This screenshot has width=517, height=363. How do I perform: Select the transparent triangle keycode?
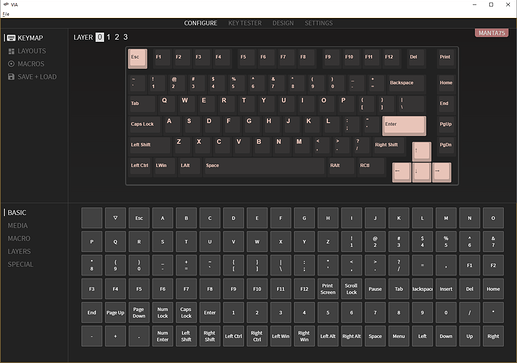pos(115,218)
